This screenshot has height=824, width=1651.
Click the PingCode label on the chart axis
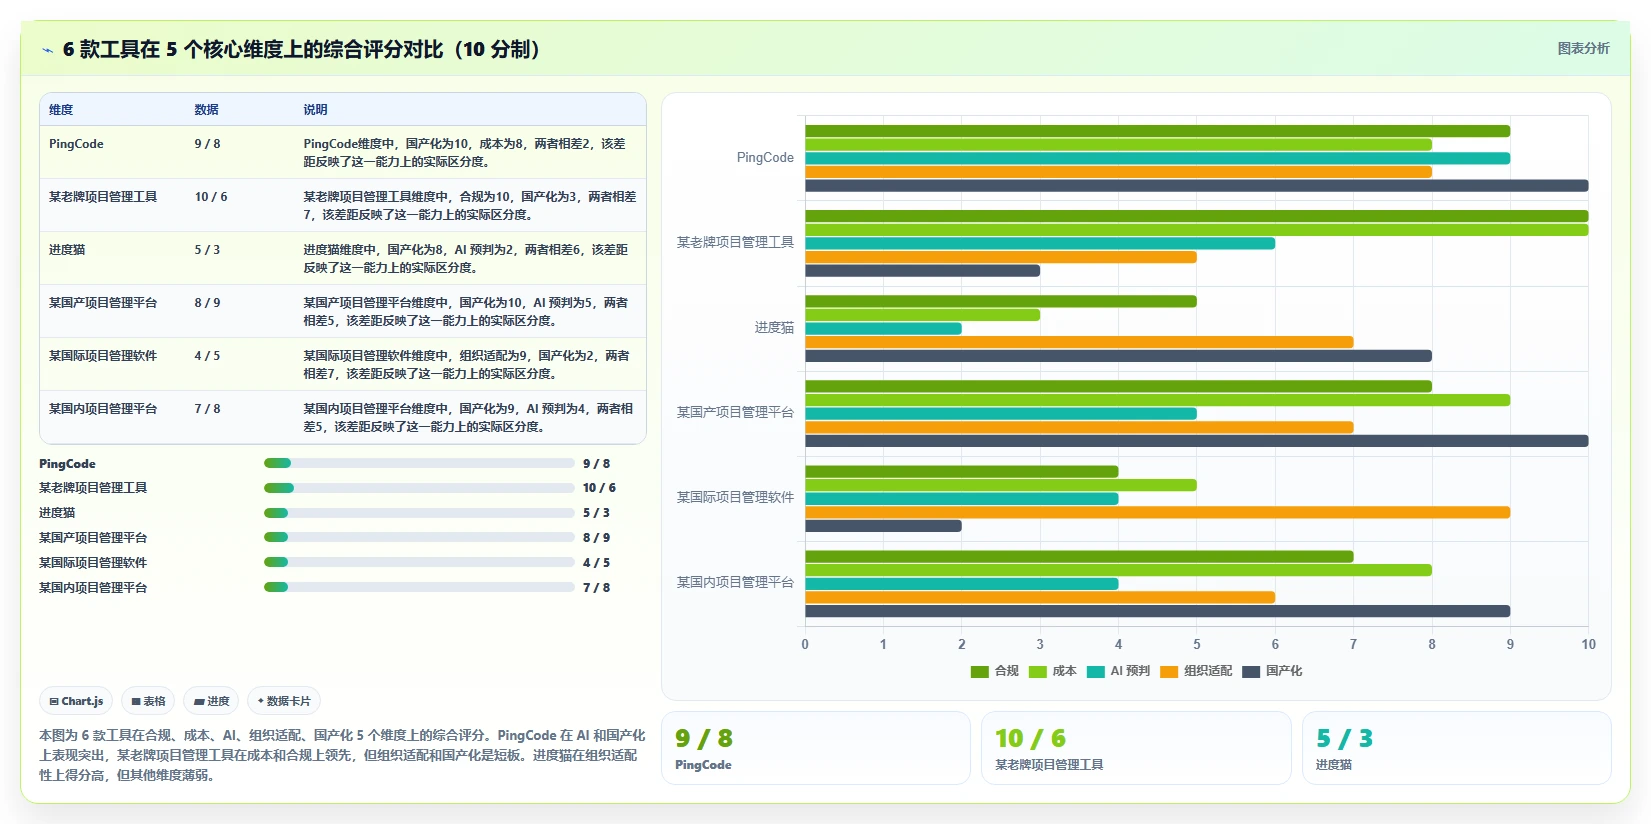765,158
